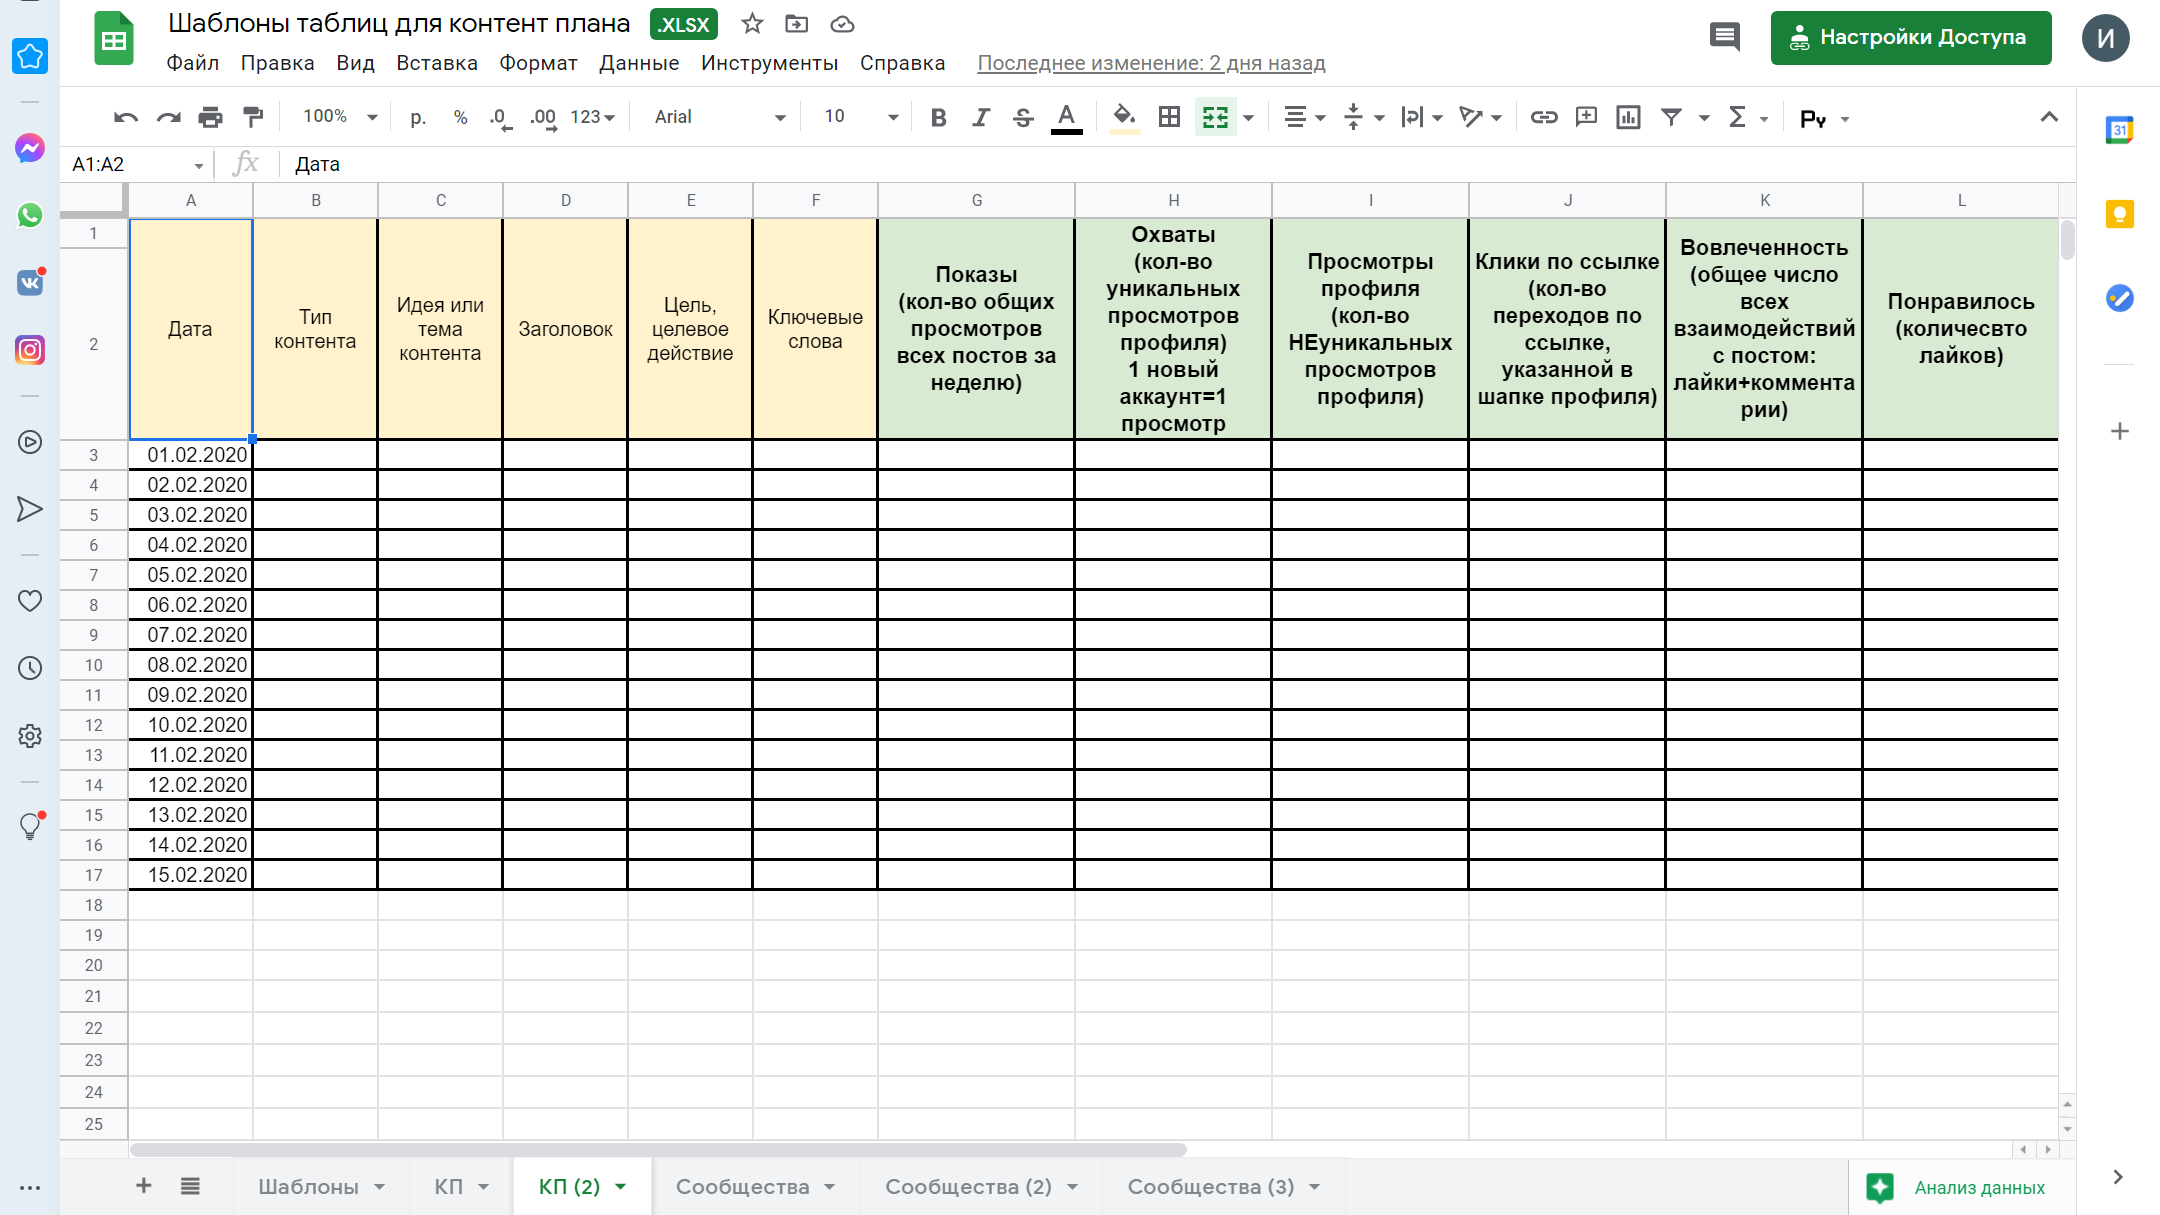Switch to the Сообщества sheet tab
2160x1215 pixels.
point(742,1186)
